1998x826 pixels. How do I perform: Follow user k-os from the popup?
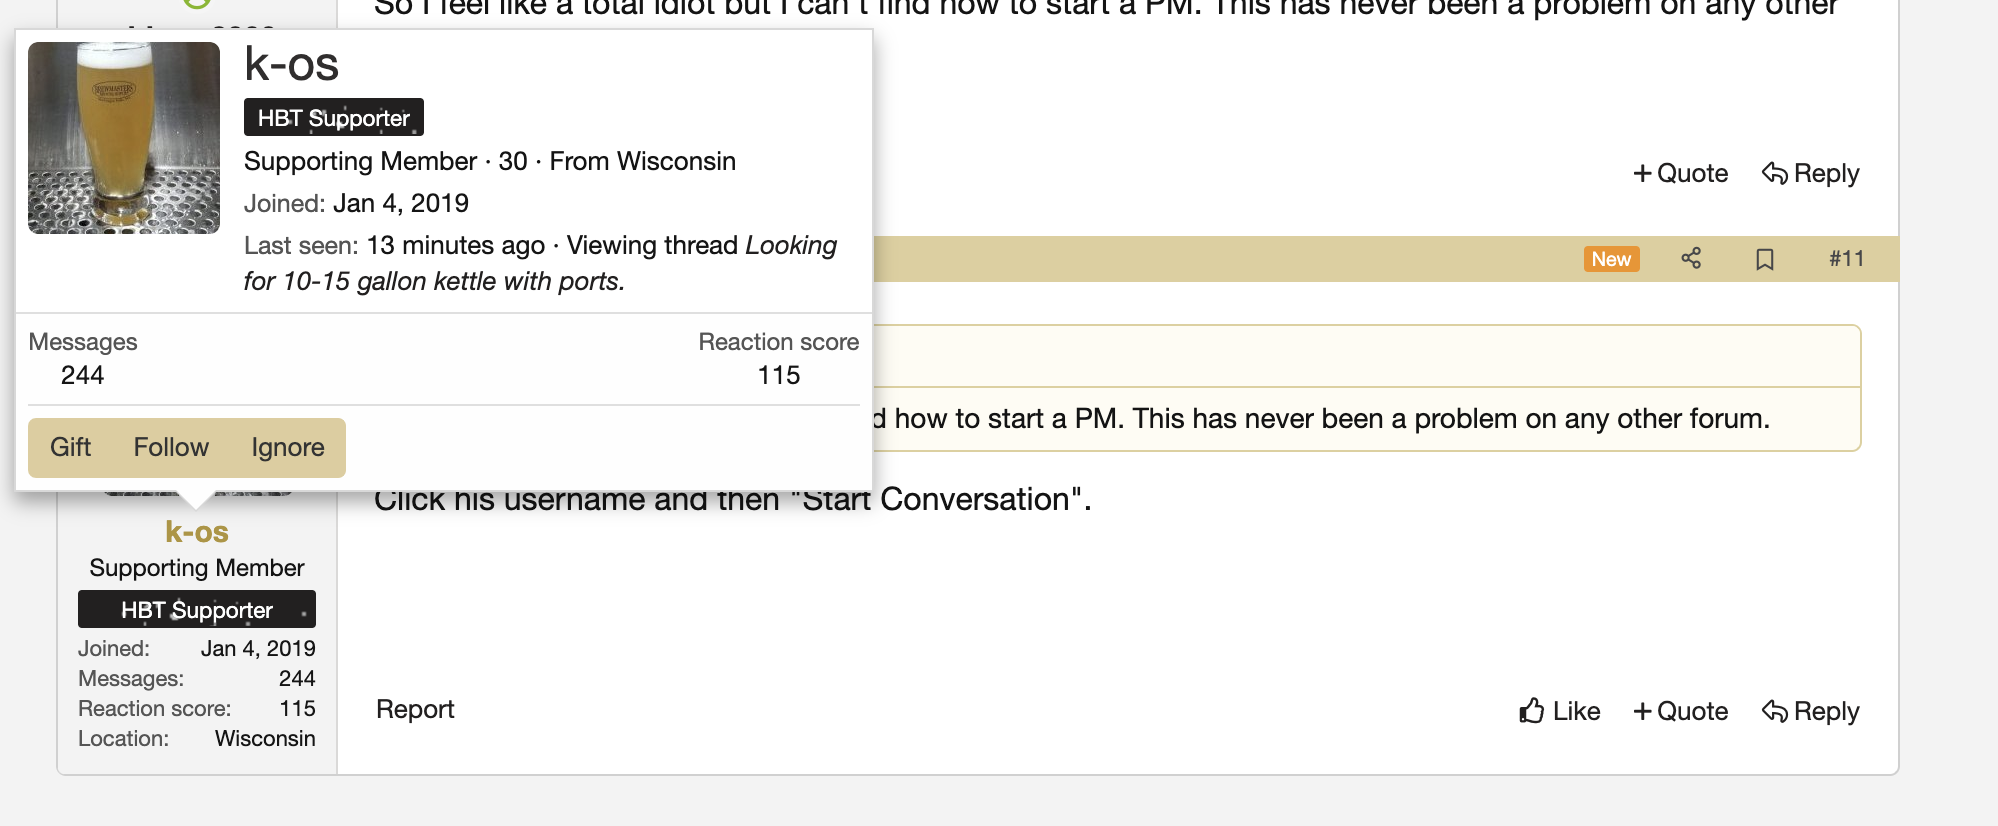tap(171, 447)
